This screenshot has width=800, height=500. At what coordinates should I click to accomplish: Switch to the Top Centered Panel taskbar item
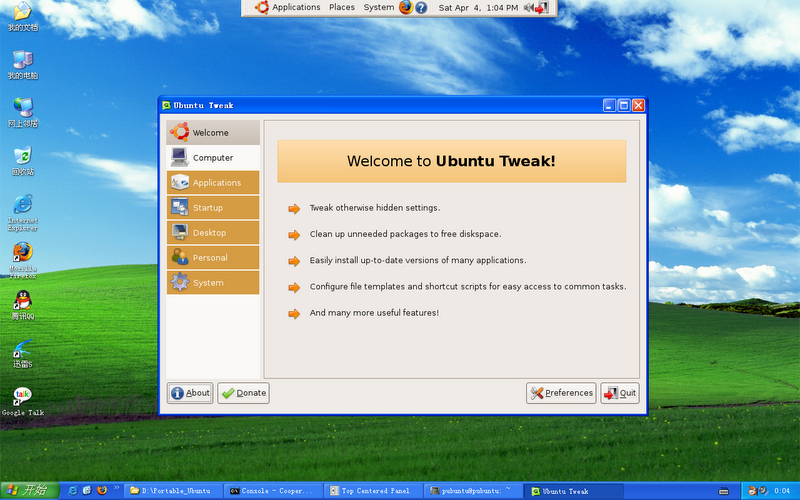click(x=373, y=491)
